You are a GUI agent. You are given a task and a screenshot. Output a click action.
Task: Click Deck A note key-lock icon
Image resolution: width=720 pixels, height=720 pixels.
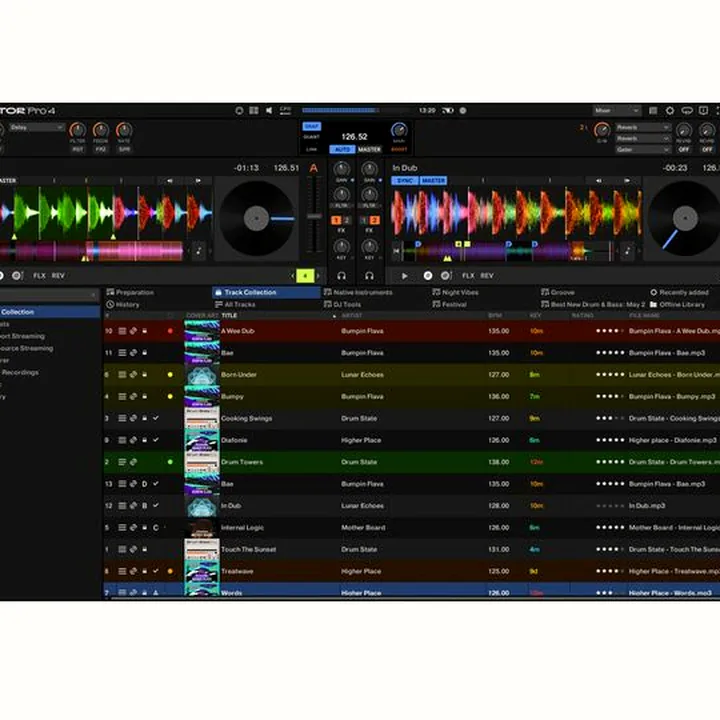198,251
